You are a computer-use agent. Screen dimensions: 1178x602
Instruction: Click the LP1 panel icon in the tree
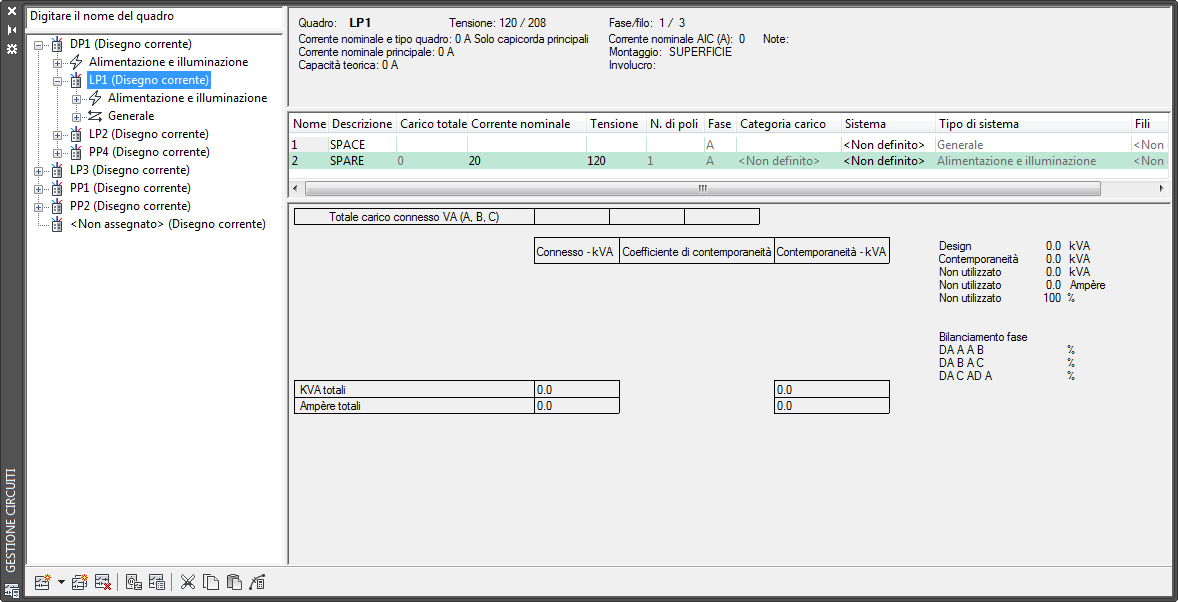[76, 80]
